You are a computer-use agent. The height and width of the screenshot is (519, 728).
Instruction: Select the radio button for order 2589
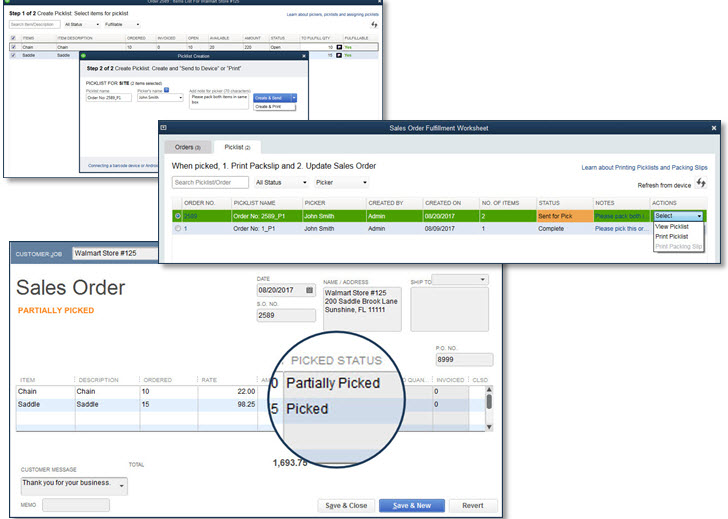pyautogui.click(x=178, y=216)
